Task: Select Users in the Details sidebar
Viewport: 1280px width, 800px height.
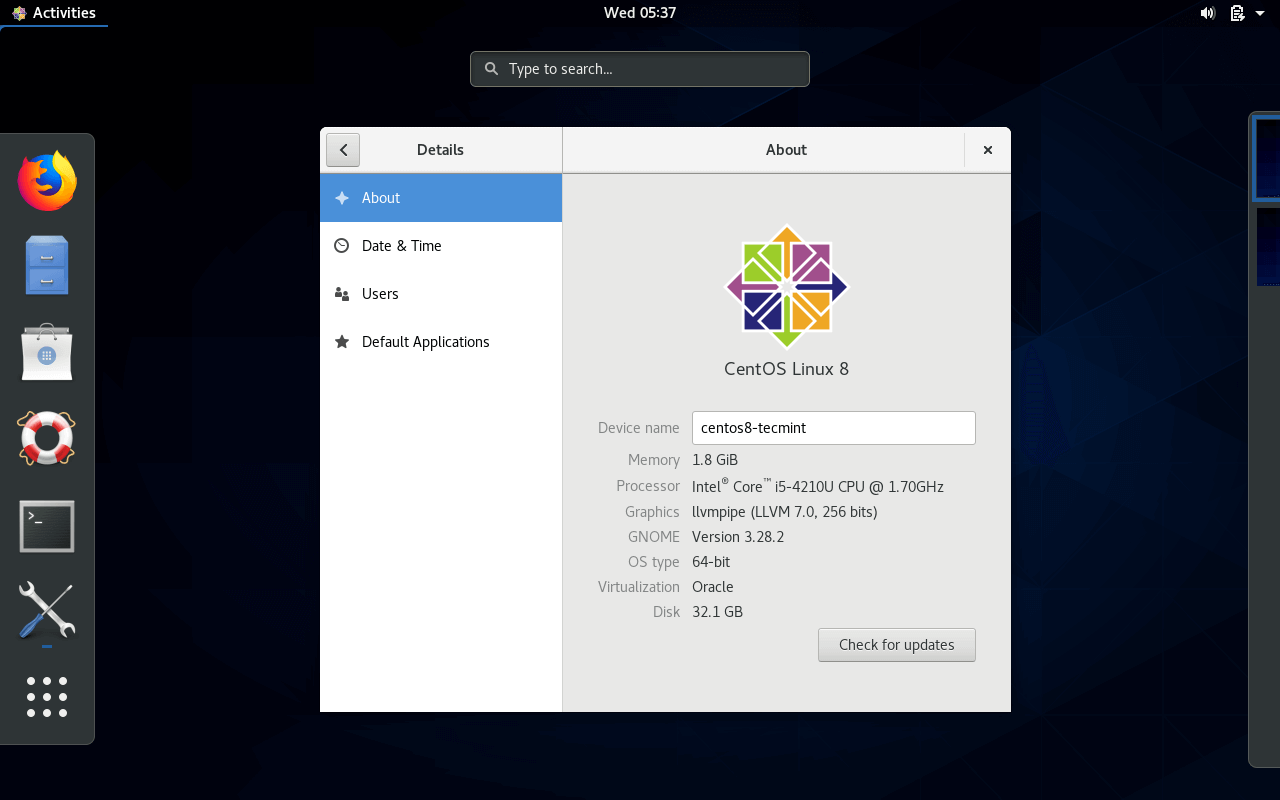Action: (x=380, y=293)
